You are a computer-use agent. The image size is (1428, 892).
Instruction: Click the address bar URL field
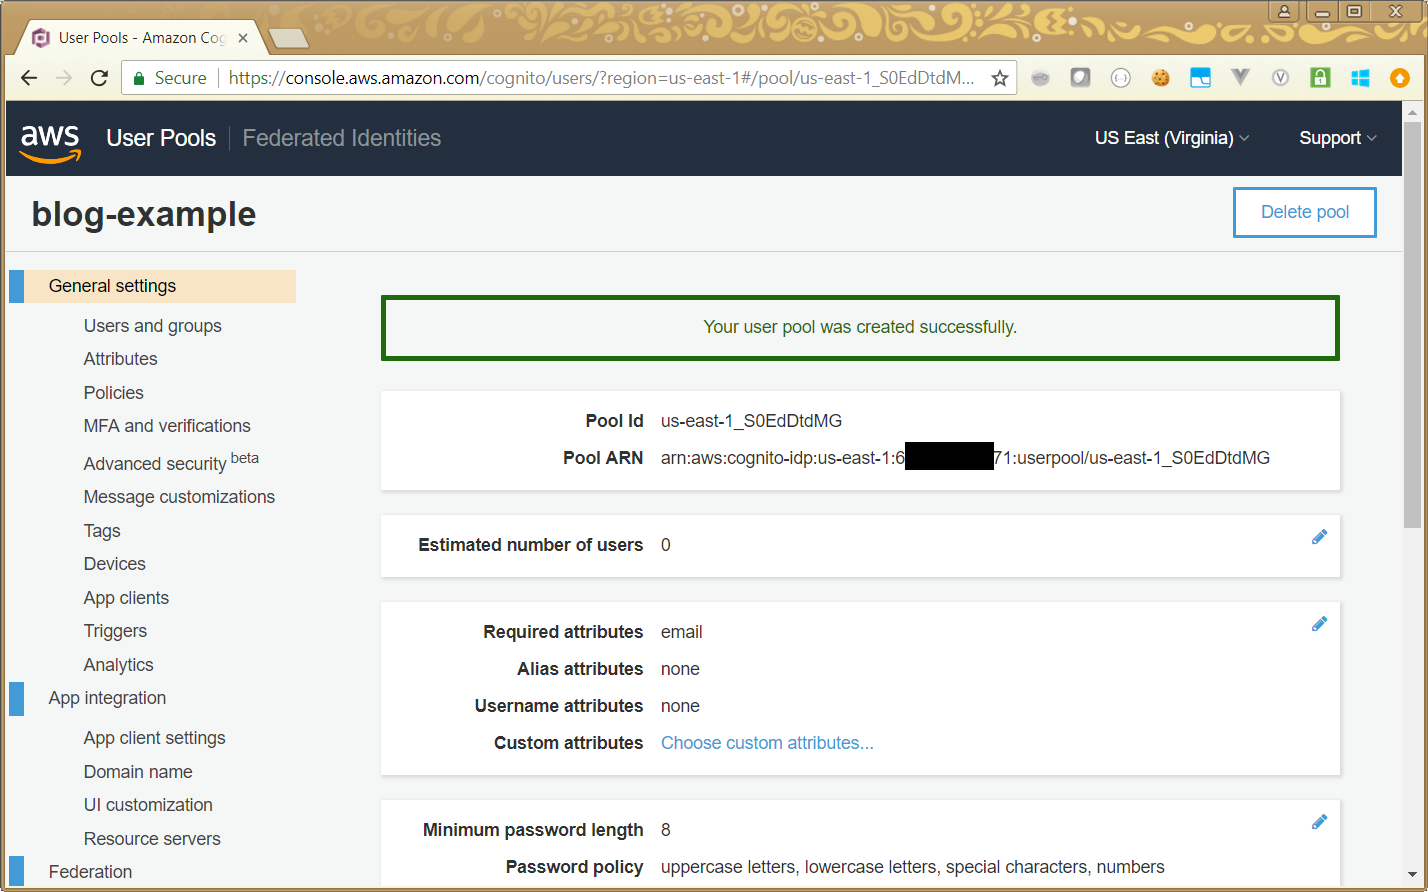pos(600,78)
